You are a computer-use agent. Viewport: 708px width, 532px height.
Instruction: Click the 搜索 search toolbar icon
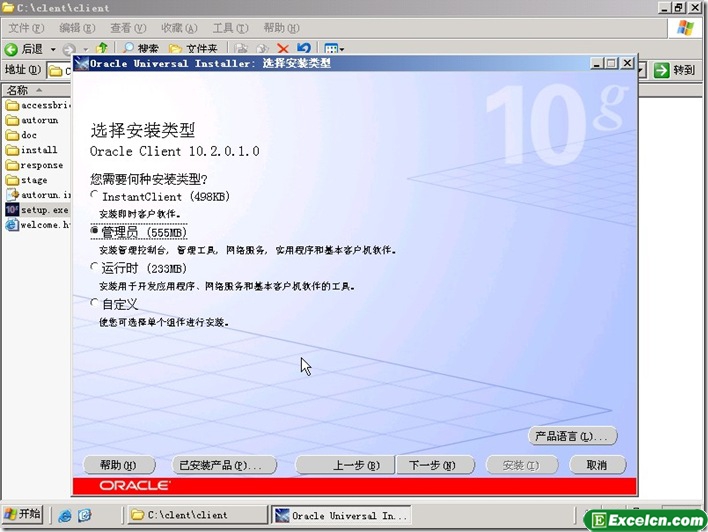tap(129, 48)
